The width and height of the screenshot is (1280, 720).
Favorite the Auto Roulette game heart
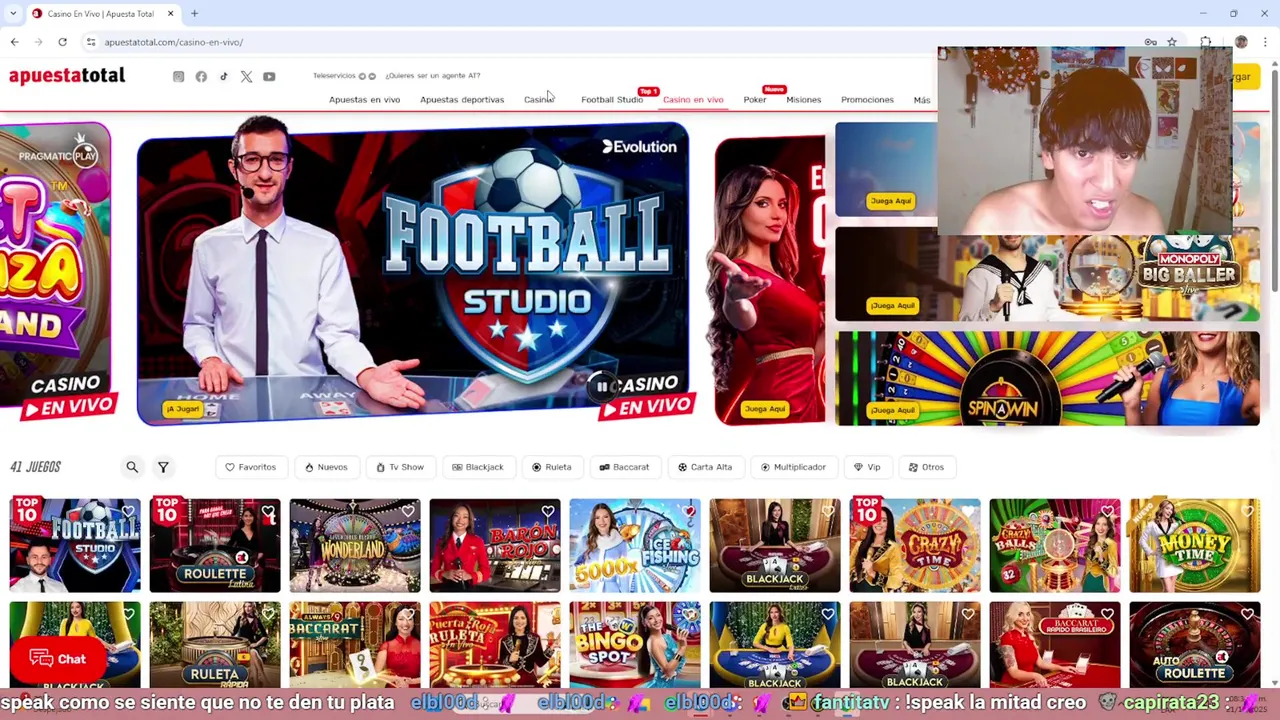point(1248,614)
